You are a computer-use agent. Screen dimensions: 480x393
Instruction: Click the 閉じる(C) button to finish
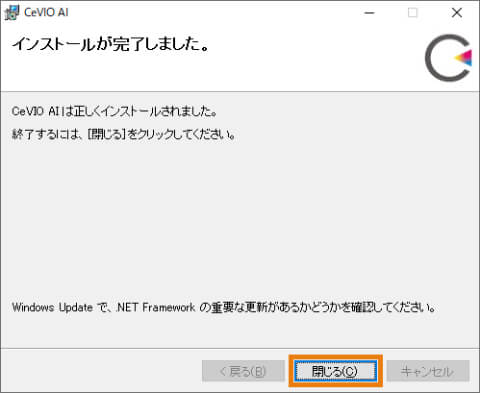336,371
